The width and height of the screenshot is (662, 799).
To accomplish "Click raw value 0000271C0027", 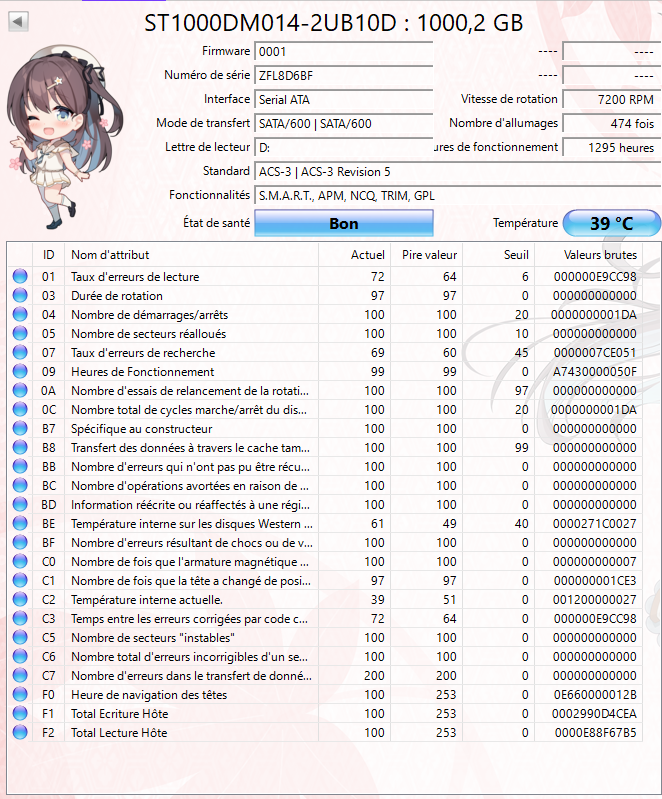I will pyautogui.click(x=595, y=524).
